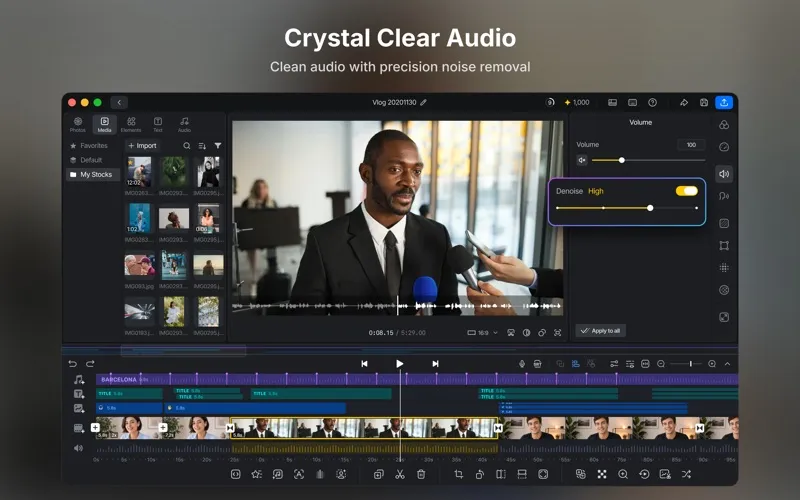The height and width of the screenshot is (500, 800).
Task: Click the Import button
Action: coord(142,145)
